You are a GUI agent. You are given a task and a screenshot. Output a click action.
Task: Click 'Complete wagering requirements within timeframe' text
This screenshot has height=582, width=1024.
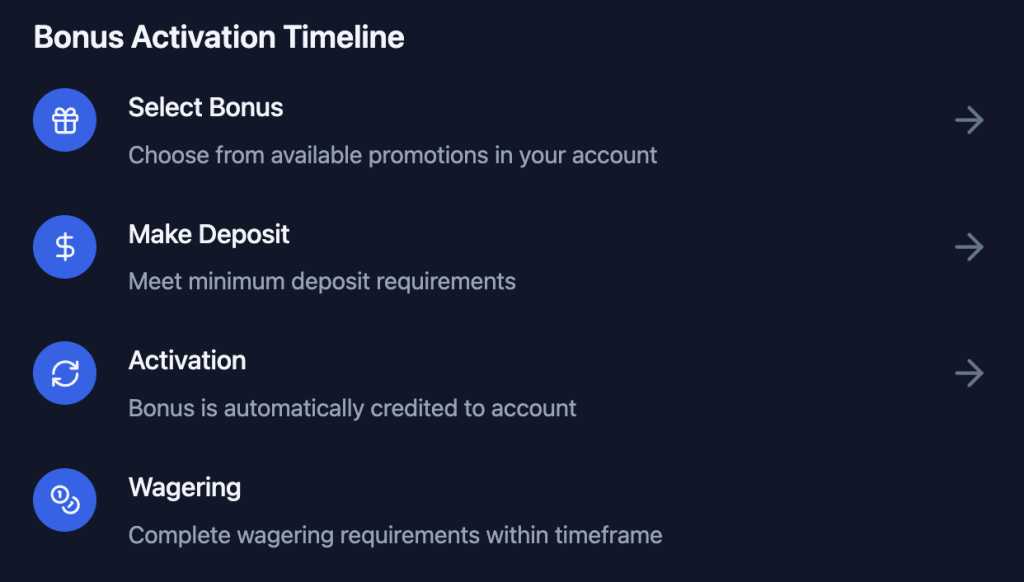395,535
